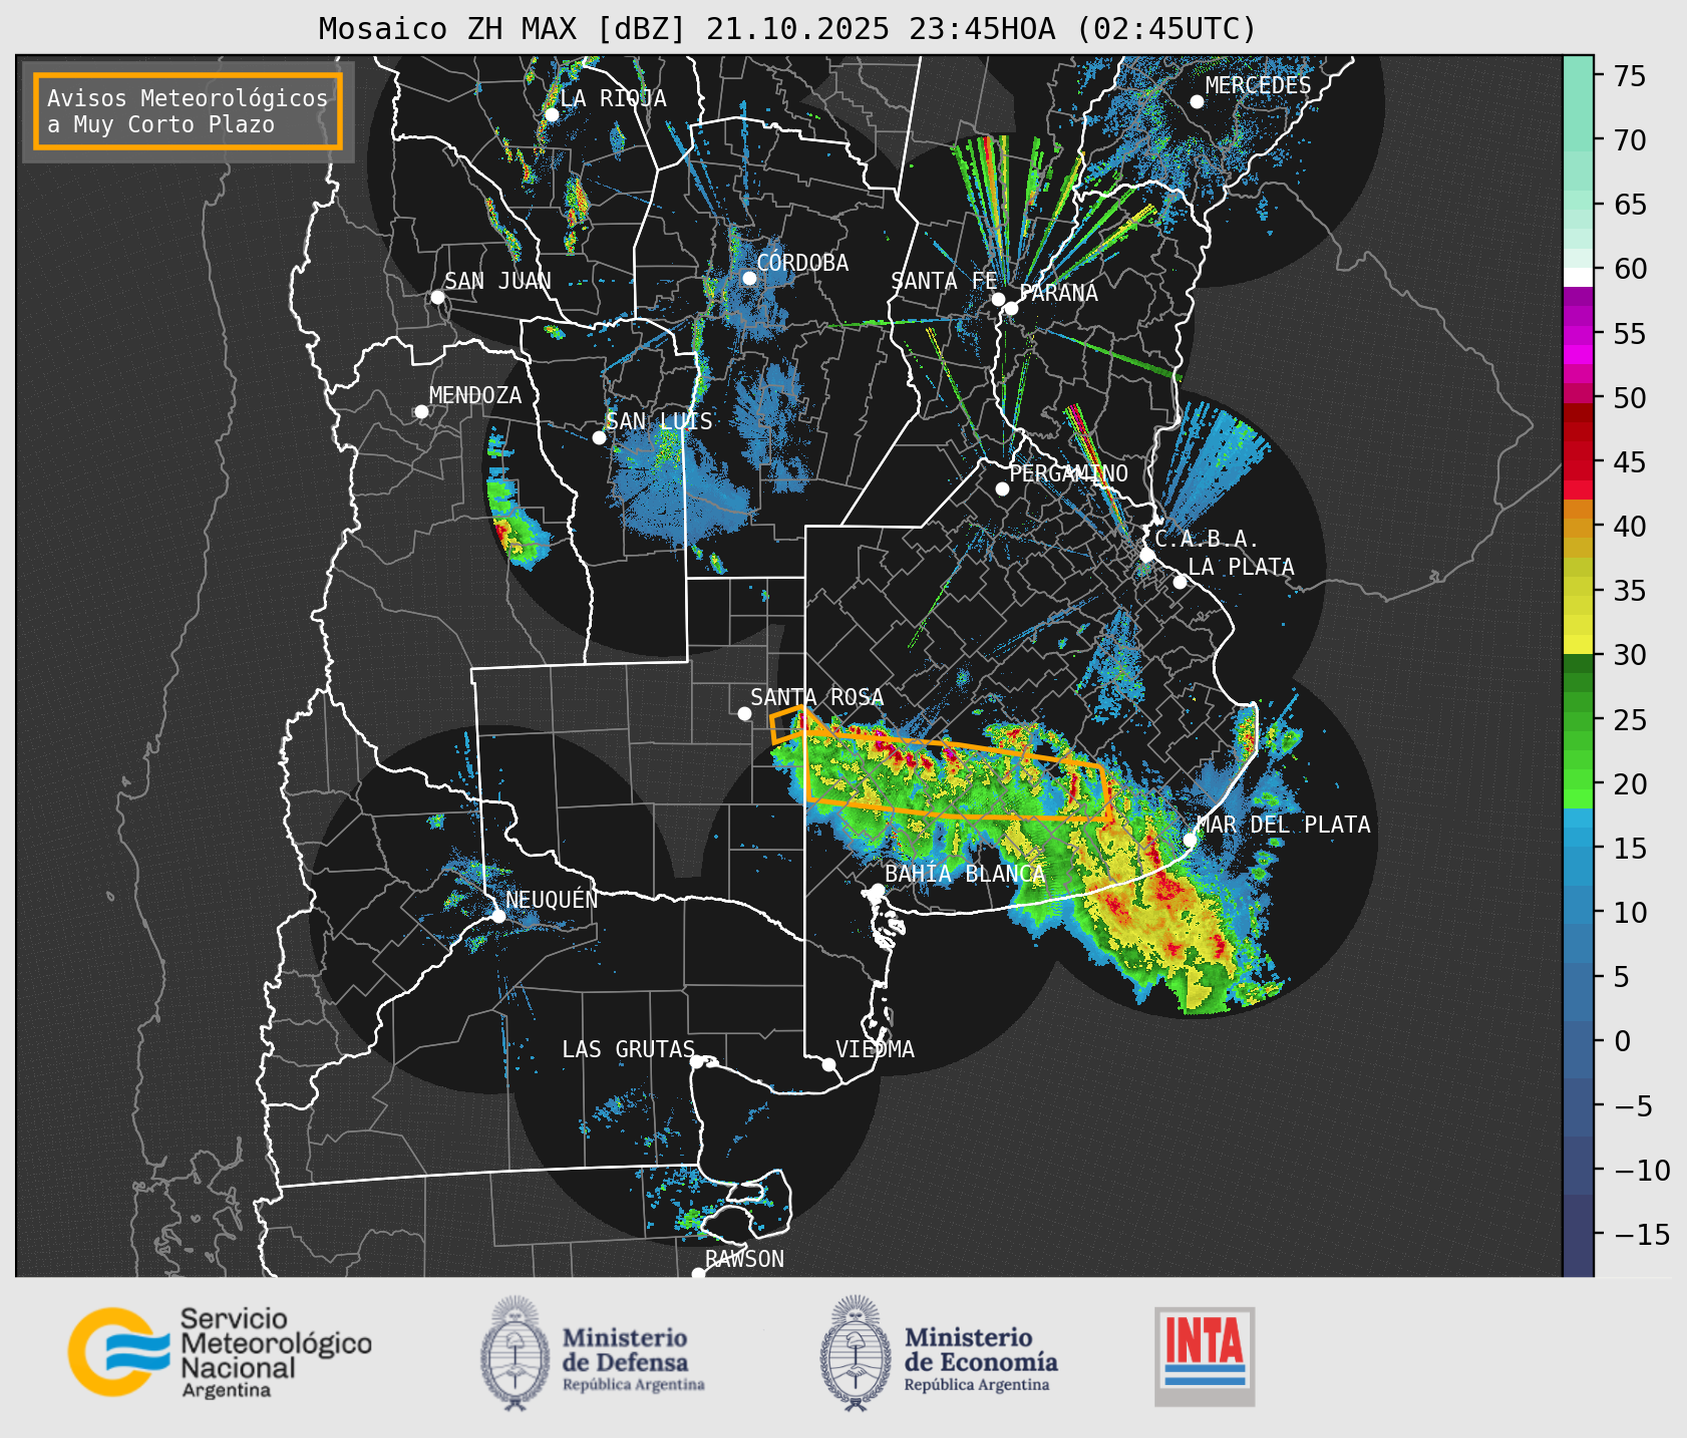Click the Las Grutas city marker
The width and height of the screenshot is (1687, 1438).
697,1061
